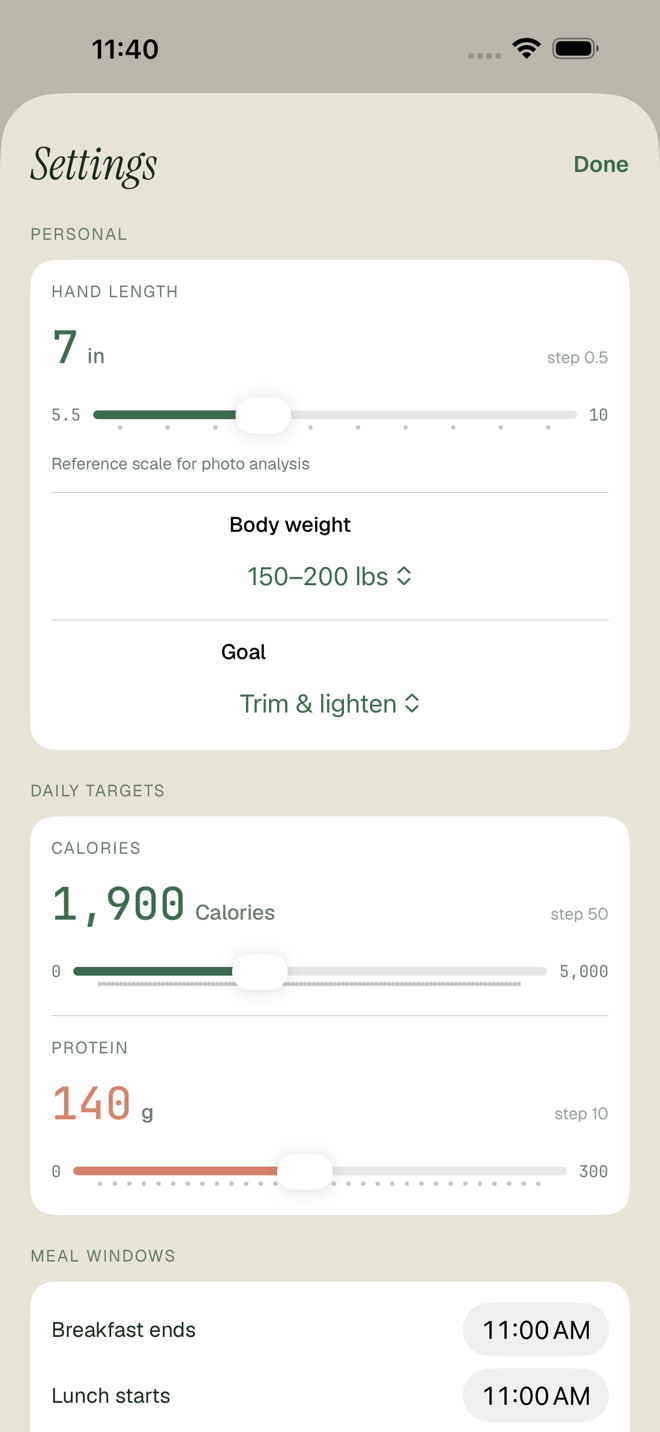Tap the Wi-Fi status icon

[526, 48]
